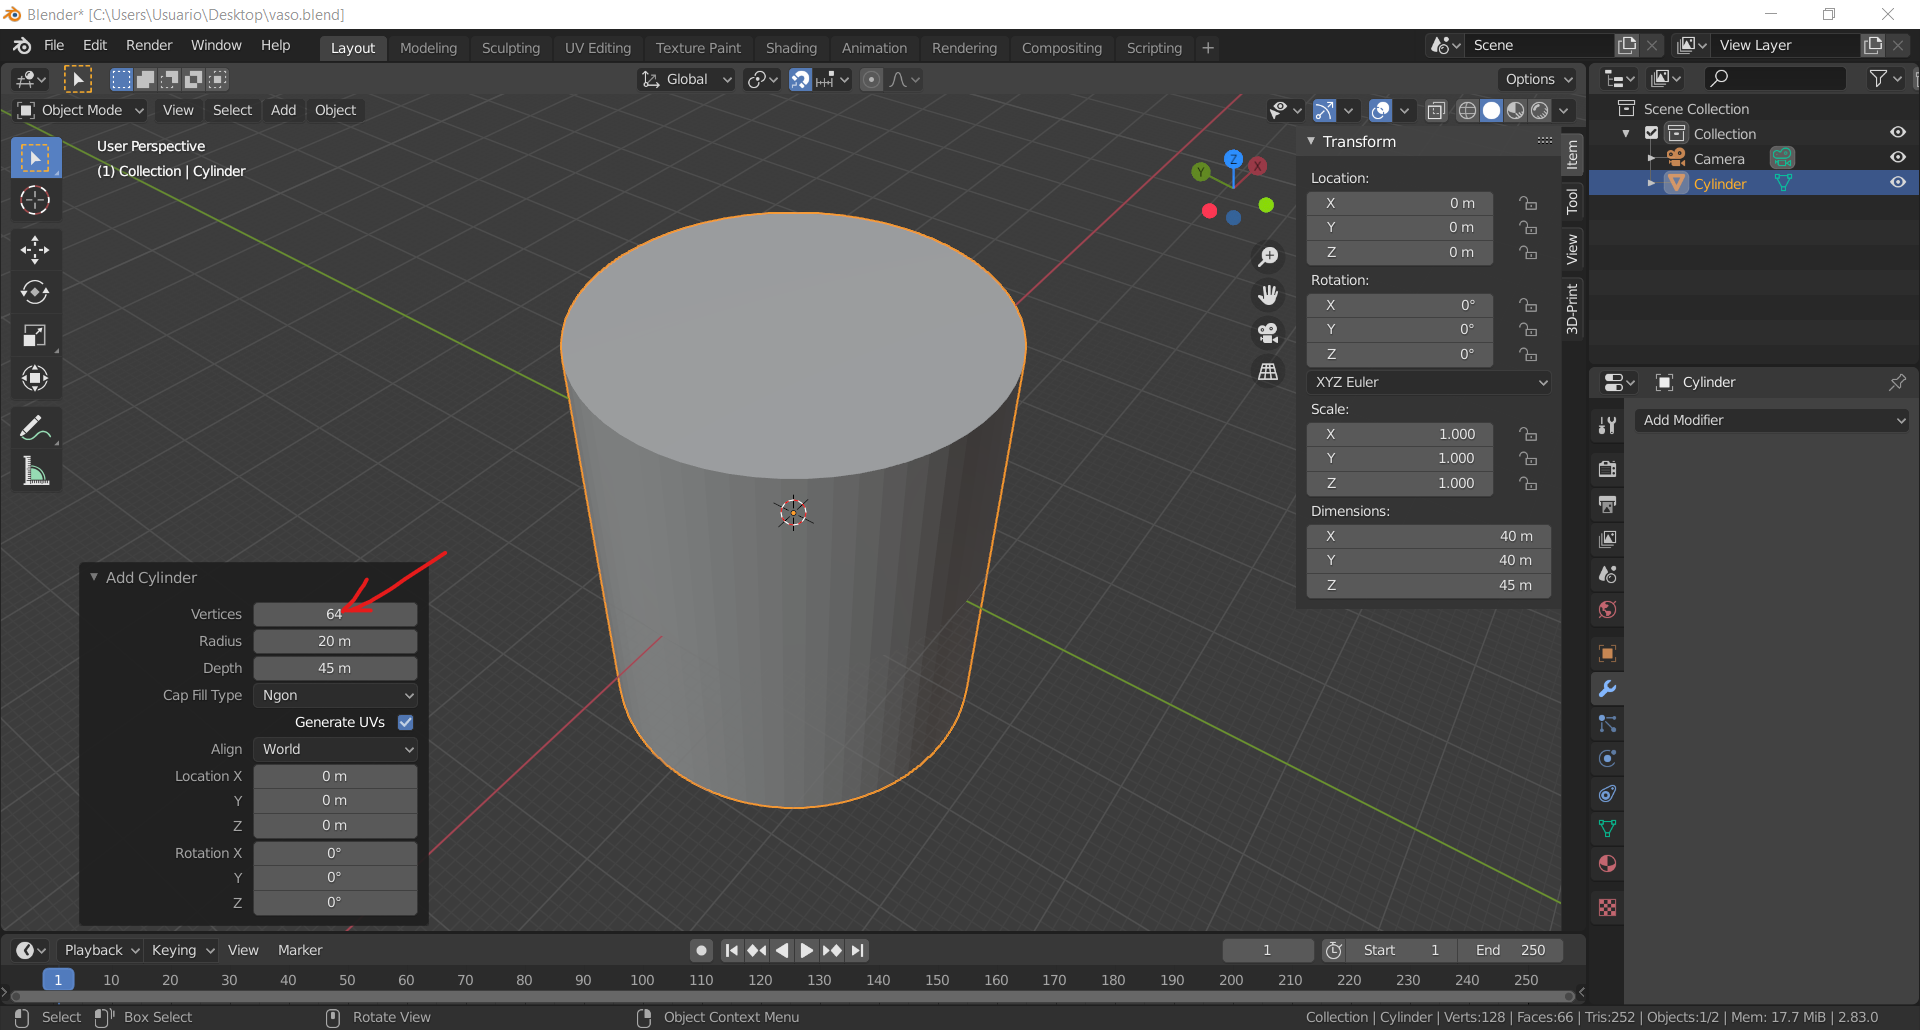Select the Rotate tool

point(35,292)
